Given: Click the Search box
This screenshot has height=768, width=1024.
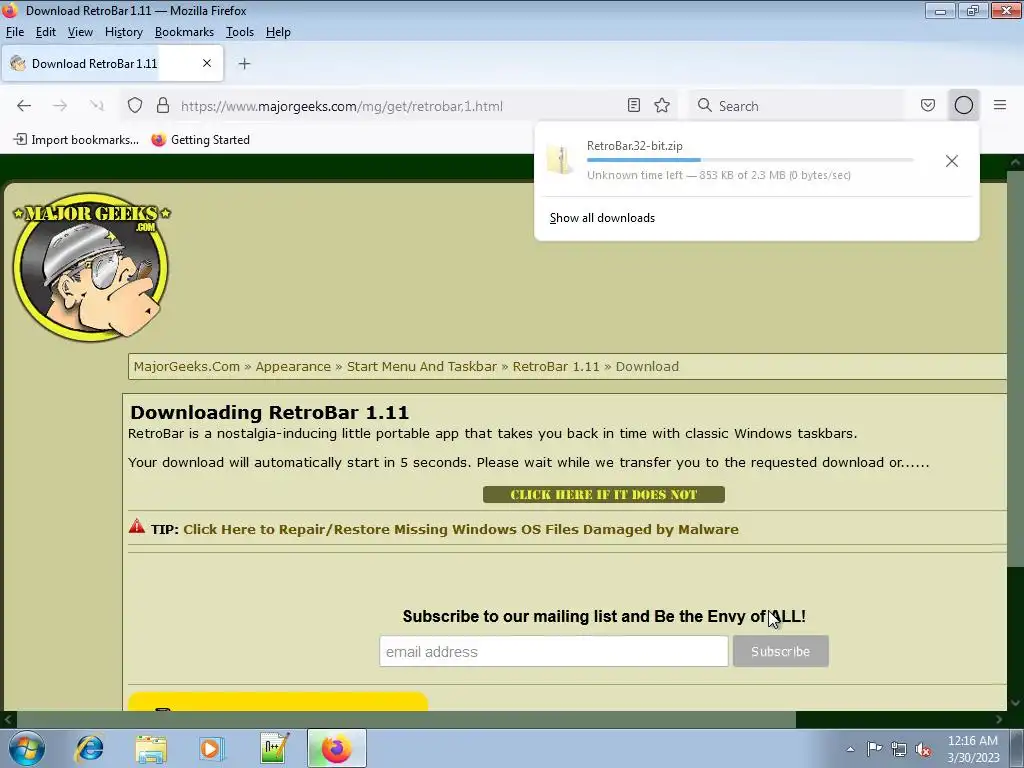Looking at the screenshot, I should point(797,106).
